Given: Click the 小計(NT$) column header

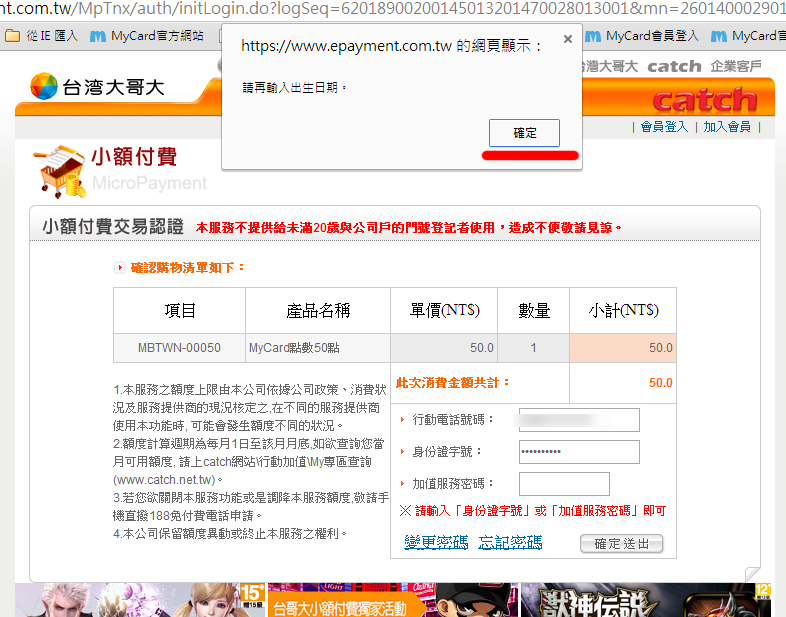Looking at the screenshot, I should coord(623,311).
